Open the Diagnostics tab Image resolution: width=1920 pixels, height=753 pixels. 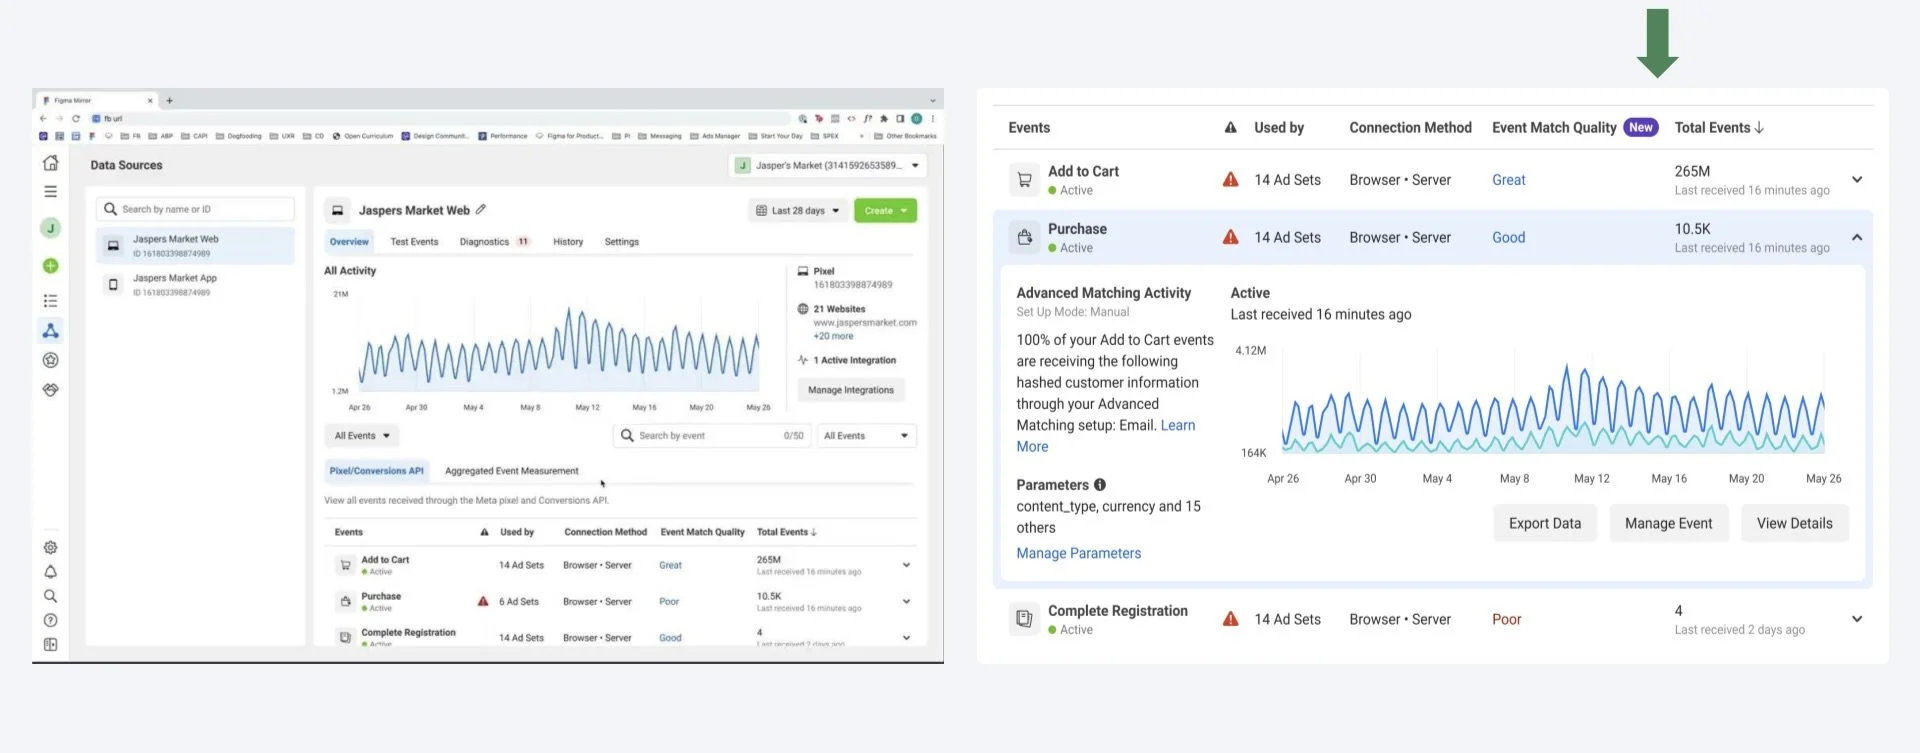pos(494,242)
